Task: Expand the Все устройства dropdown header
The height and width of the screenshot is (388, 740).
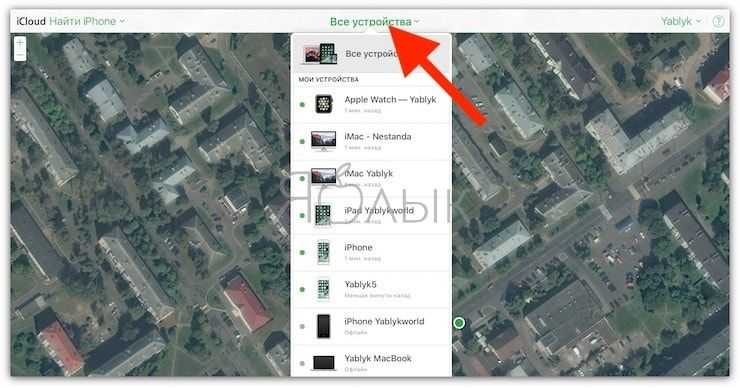Action: [x=374, y=22]
